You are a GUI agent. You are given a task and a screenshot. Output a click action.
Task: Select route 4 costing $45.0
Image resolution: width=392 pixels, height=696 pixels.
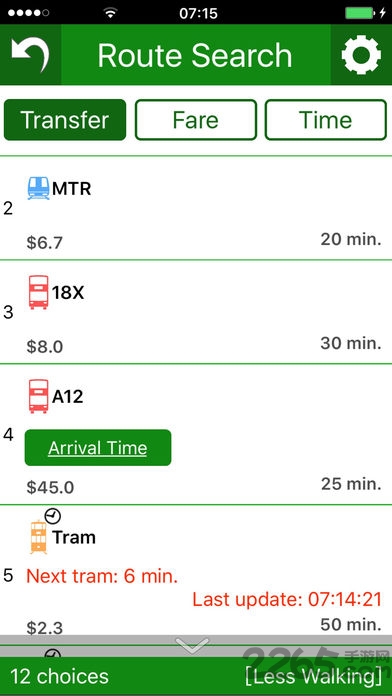click(196, 435)
